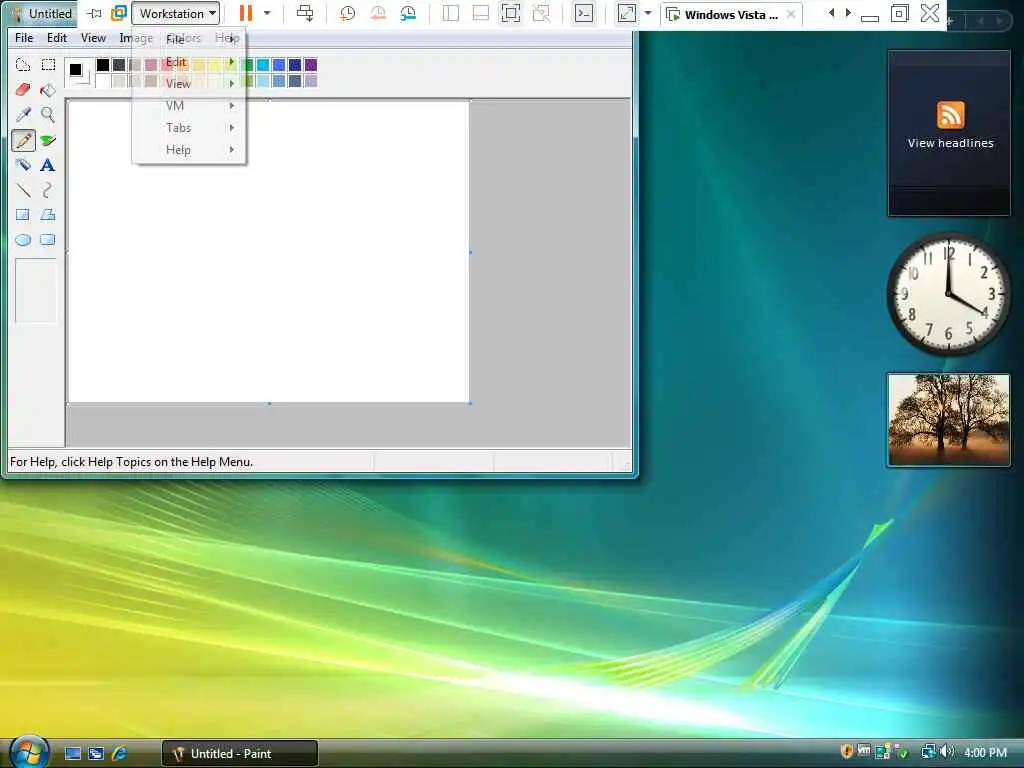
Task: Click the slide show tree photo gadget
Action: [x=948, y=420]
